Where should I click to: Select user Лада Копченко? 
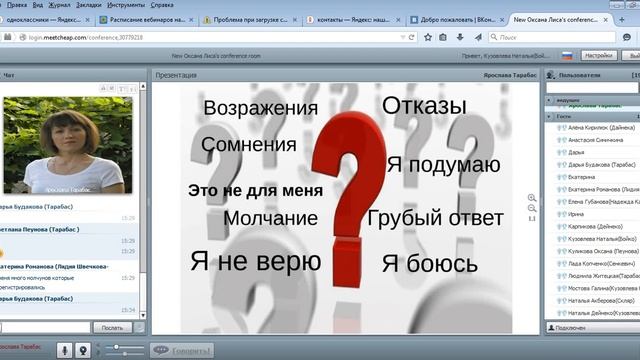click(596, 264)
